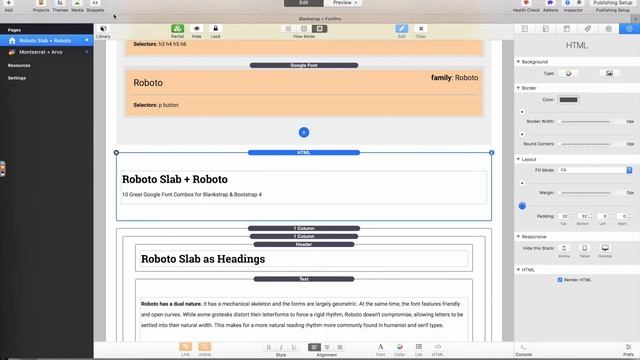The image size is (640, 360).
Task: Collapse the Background section
Action: [518, 62]
